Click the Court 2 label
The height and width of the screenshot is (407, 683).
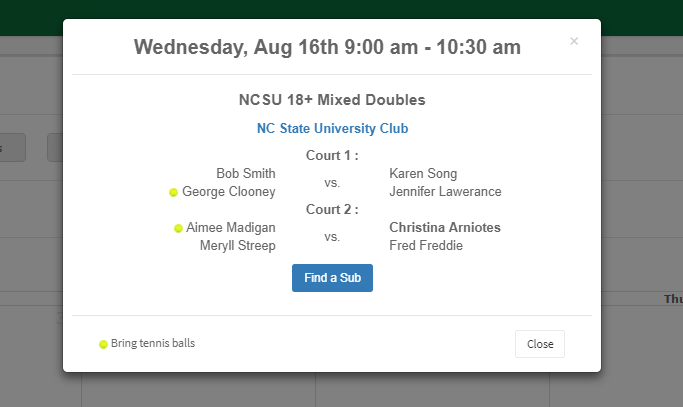pos(332,210)
